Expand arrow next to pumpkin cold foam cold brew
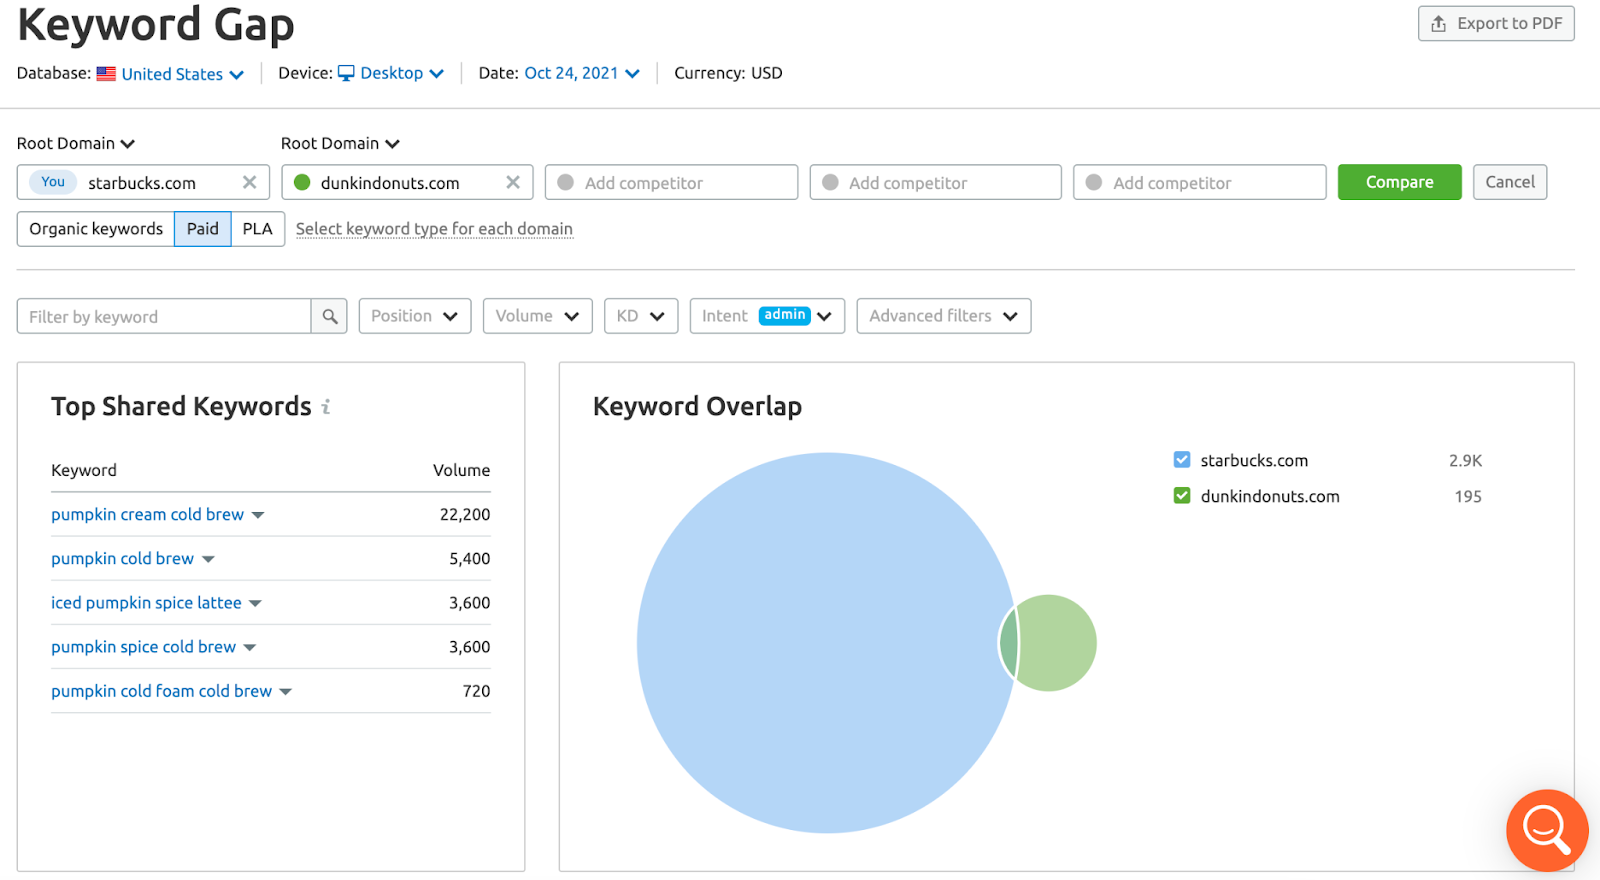 (x=286, y=691)
